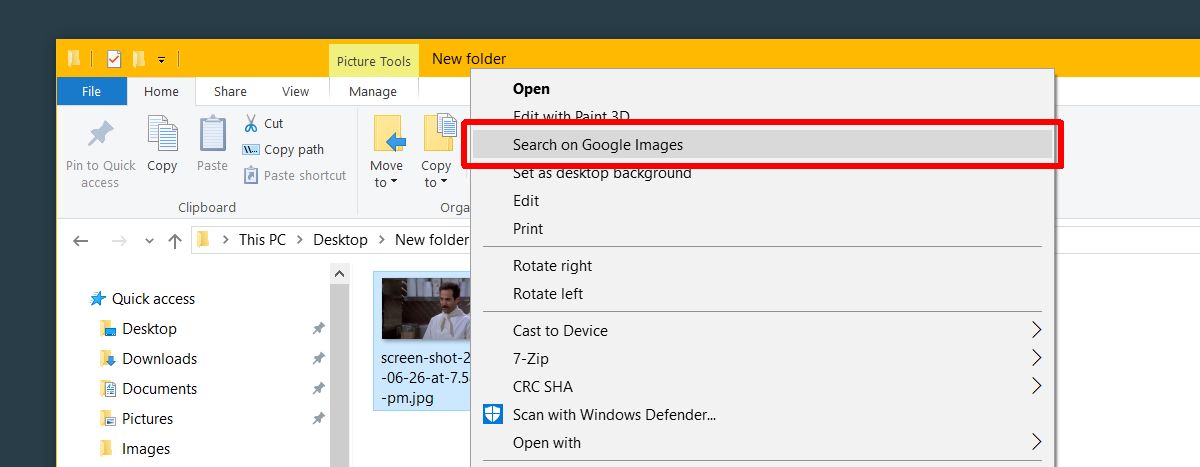The width and height of the screenshot is (1200, 467).
Task: Open Images folder in the navigation pane
Action: 146,449
